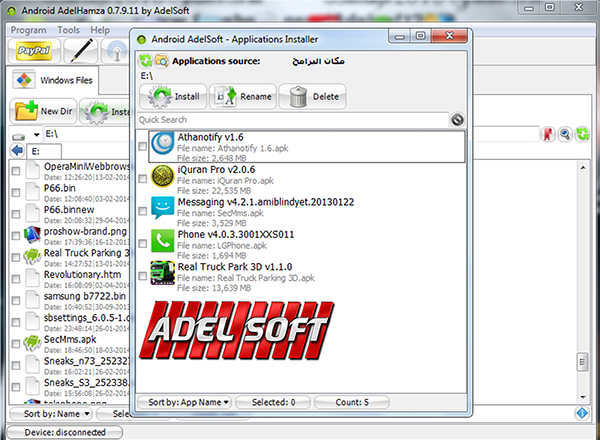The width and height of the screenshot is (600, 440).
Task: Click green refresh icon beside main path bar
Action: click(x=582, y=134)
